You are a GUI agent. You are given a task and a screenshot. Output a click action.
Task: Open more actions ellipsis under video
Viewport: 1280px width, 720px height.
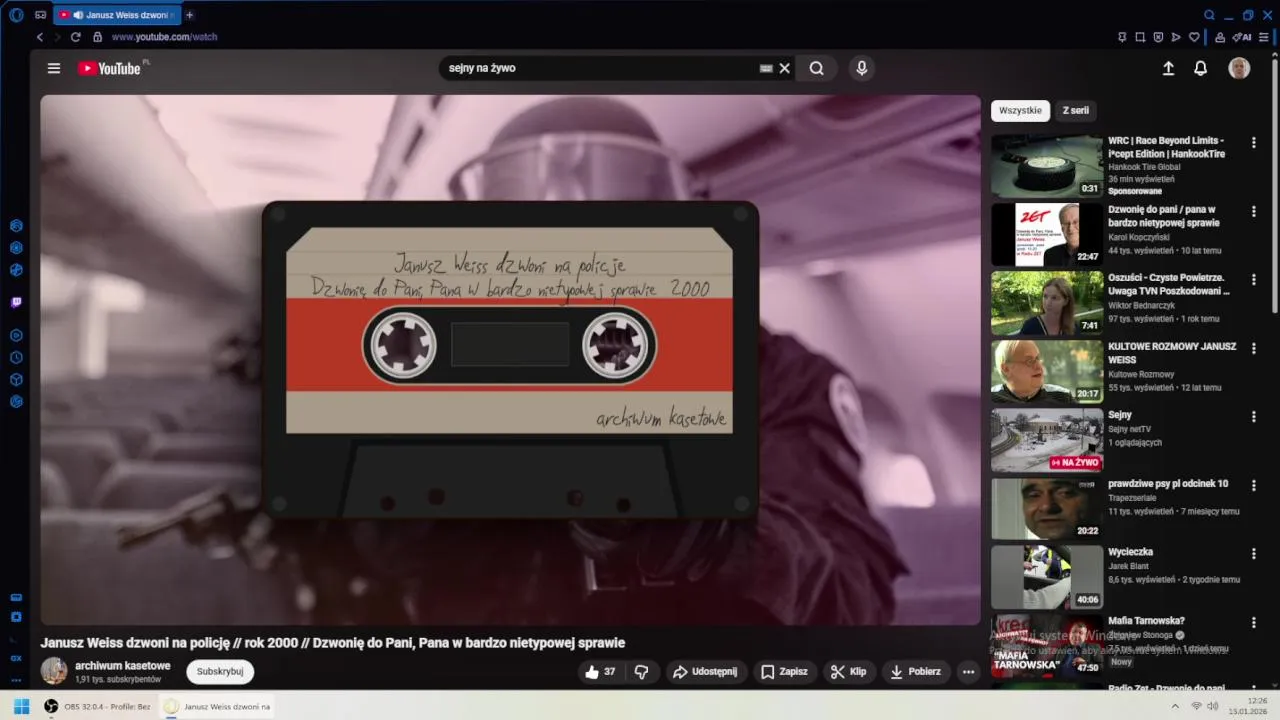[968, 671]
